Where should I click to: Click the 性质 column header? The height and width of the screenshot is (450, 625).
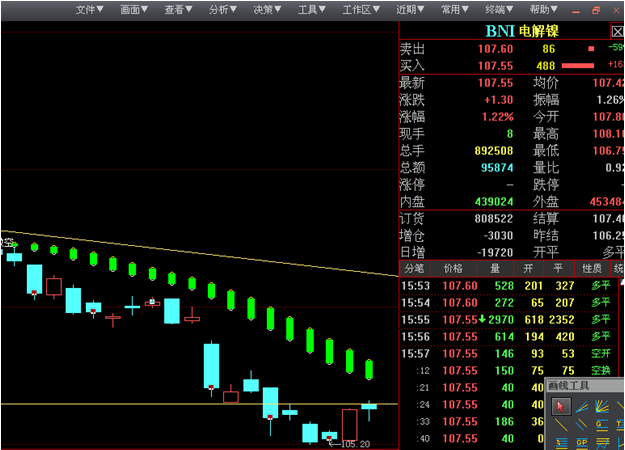(592, 269)
